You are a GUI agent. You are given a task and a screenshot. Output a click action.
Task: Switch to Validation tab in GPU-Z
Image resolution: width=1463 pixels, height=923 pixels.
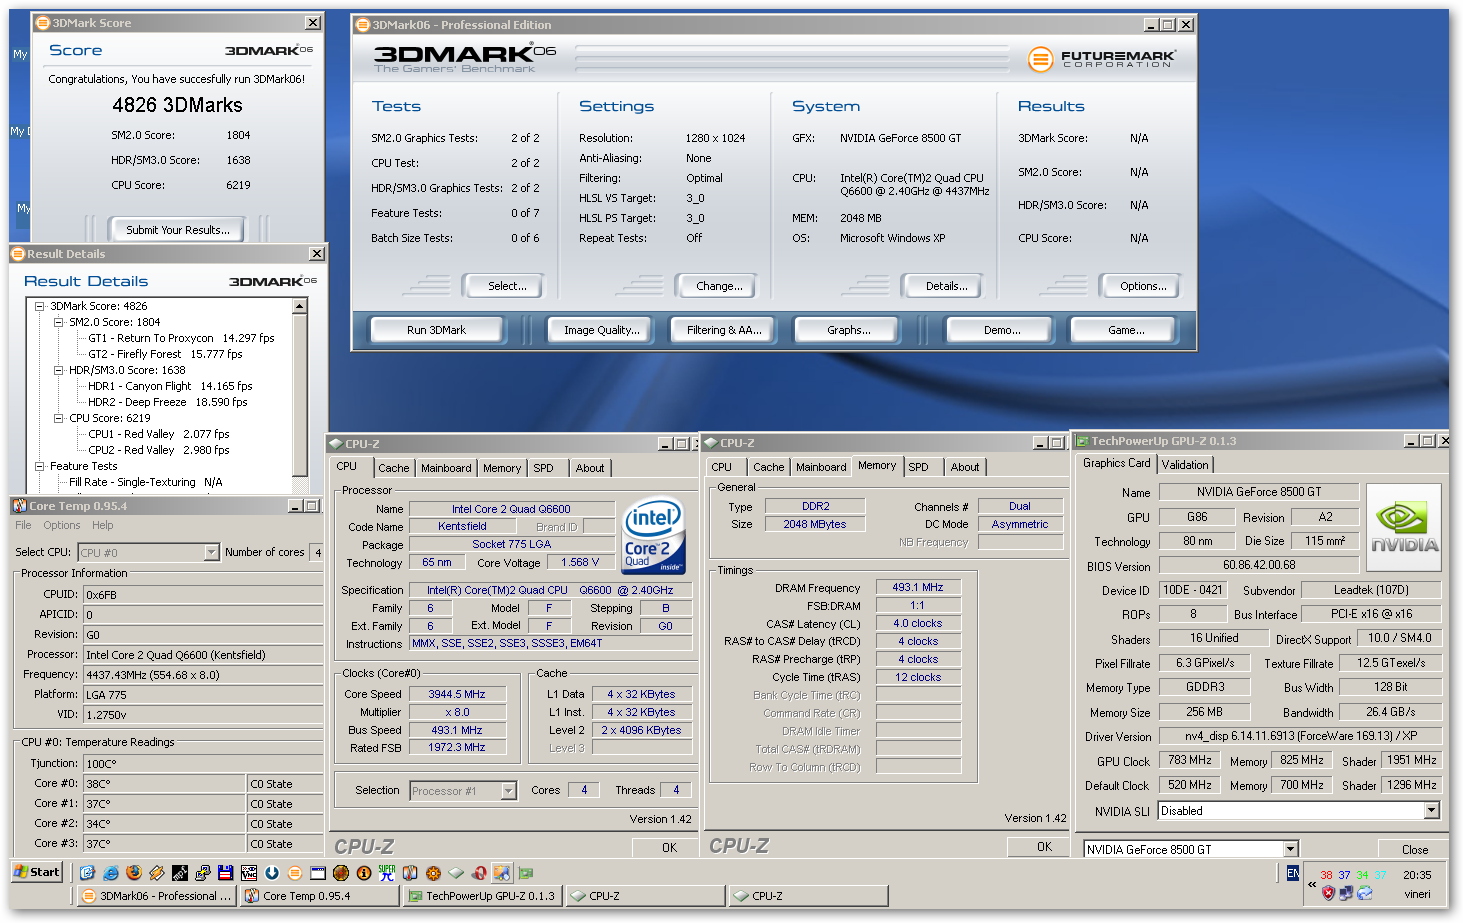[1185, 465]
